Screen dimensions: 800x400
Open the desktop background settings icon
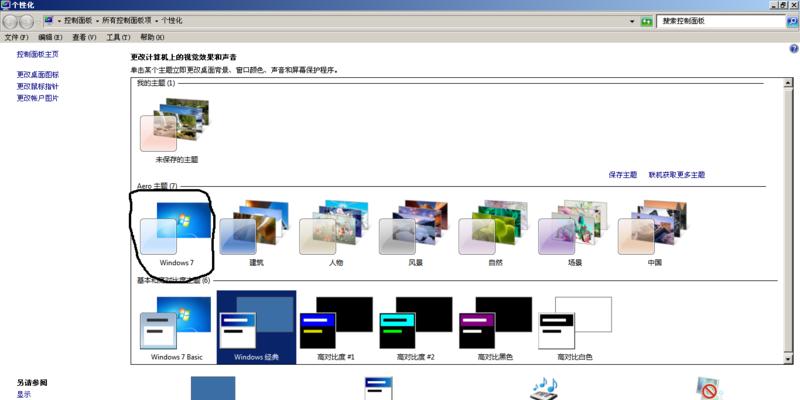213,388
